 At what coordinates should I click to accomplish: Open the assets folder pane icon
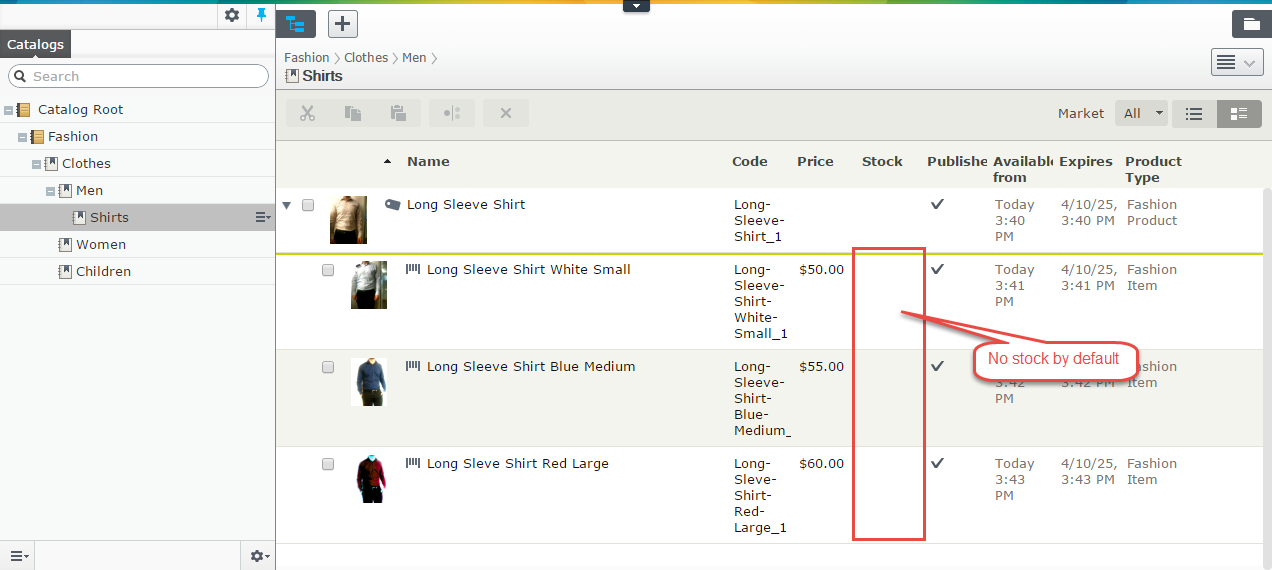point(1251,24)
